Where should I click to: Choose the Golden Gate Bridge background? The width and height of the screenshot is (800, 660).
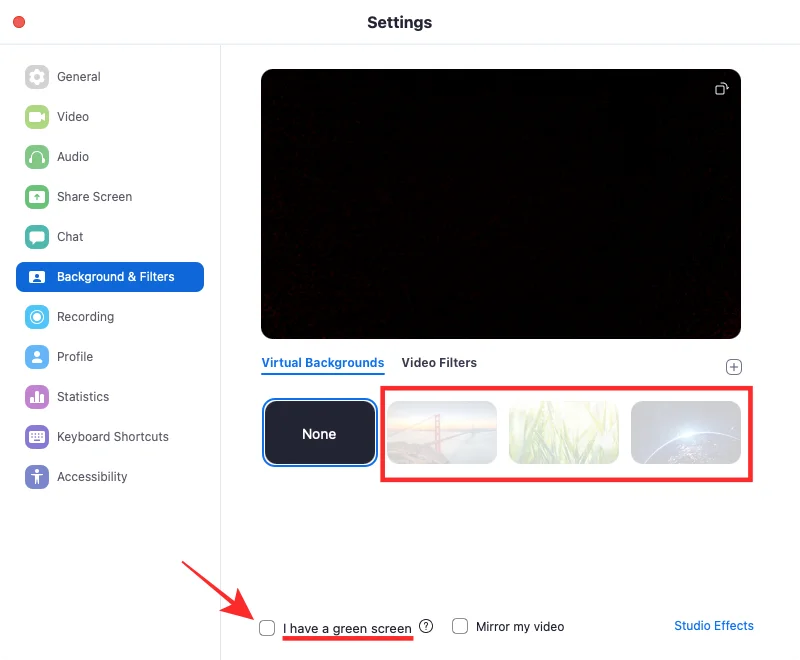442,433
